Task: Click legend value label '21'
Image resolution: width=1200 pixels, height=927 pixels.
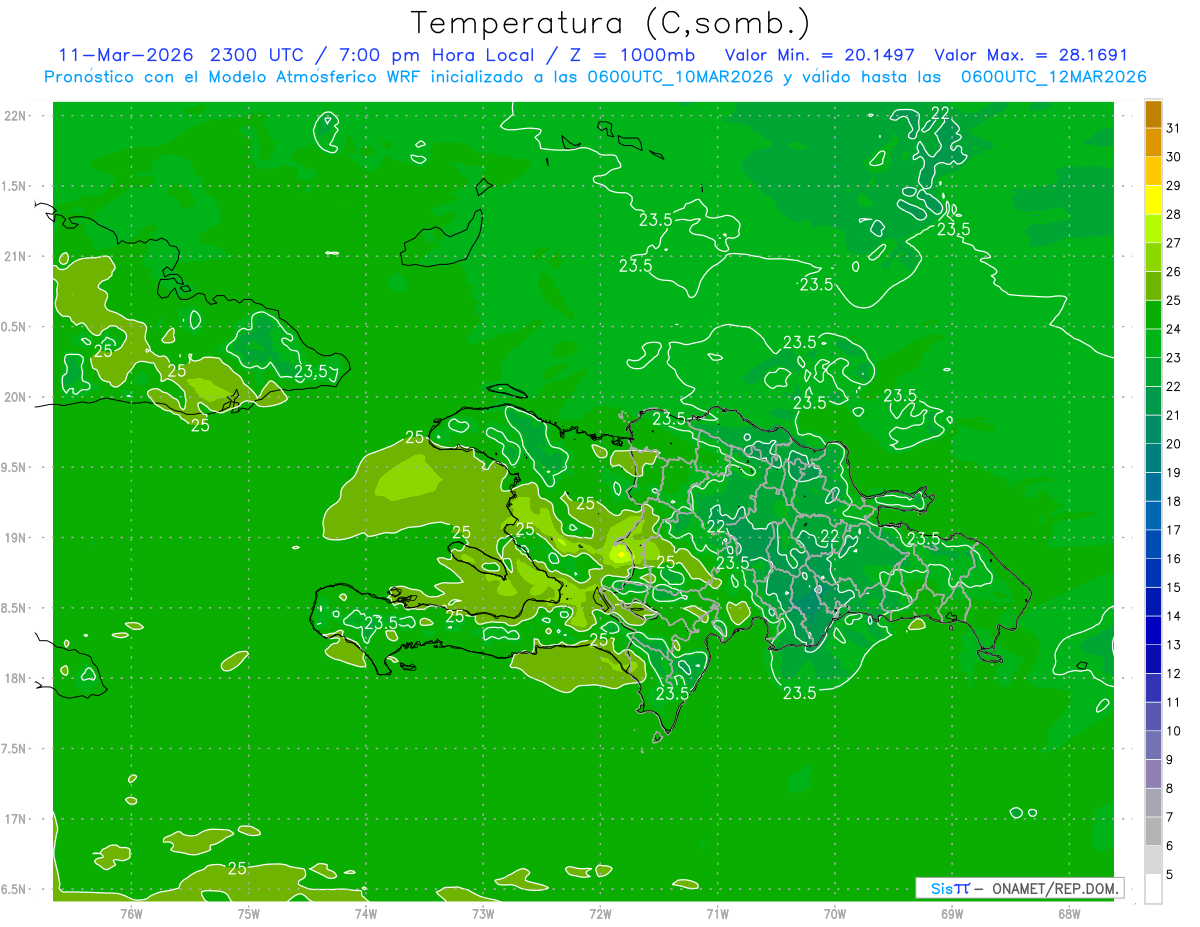Action: (x=1174, y=415)
